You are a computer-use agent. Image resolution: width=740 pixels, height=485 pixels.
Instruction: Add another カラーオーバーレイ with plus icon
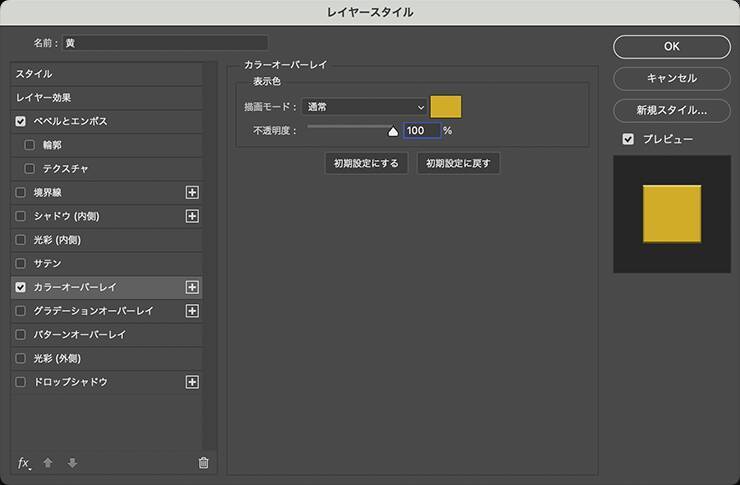tap(192, 287)
